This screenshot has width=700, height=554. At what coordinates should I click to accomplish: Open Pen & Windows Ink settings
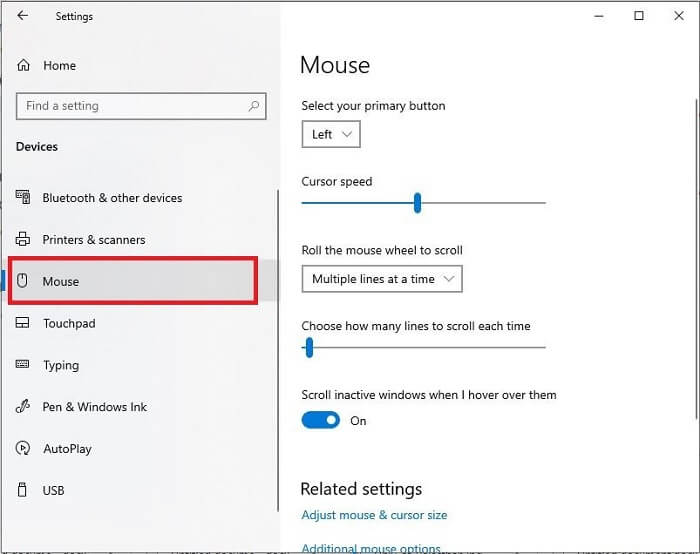point(95,407)
